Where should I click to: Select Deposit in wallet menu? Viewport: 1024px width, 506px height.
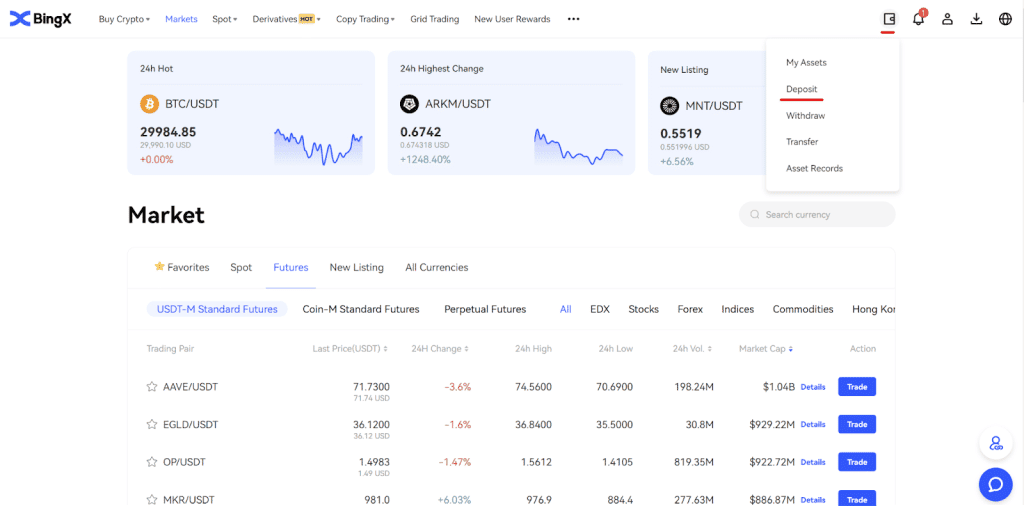point(801,89)
